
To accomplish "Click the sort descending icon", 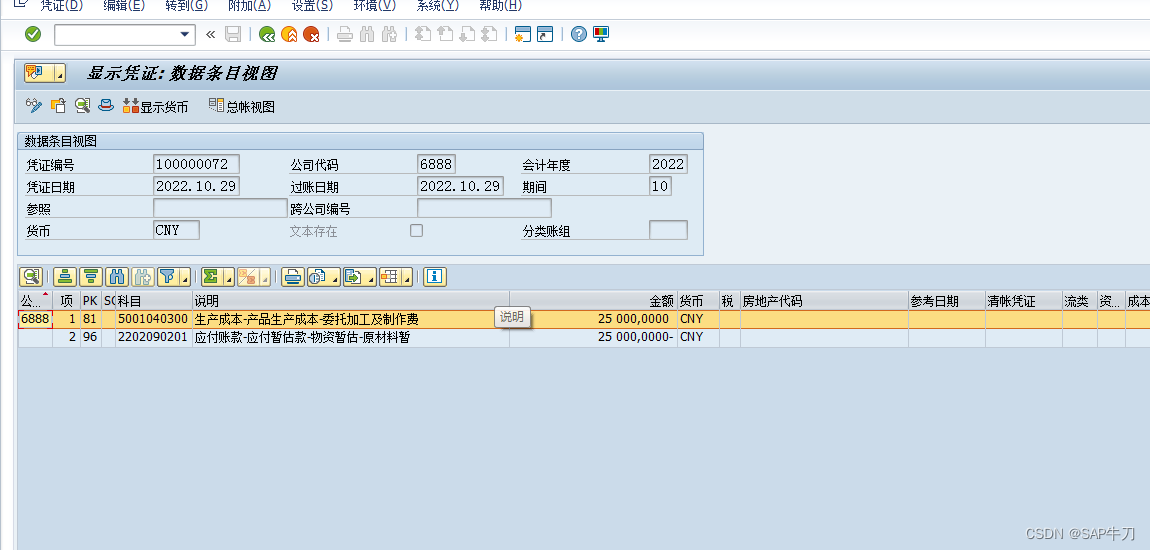I will [91, 276].
